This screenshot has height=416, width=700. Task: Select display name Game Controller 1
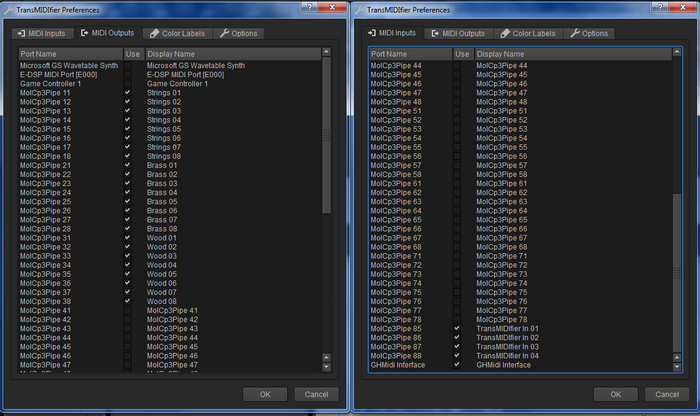[x=177, y=84]
